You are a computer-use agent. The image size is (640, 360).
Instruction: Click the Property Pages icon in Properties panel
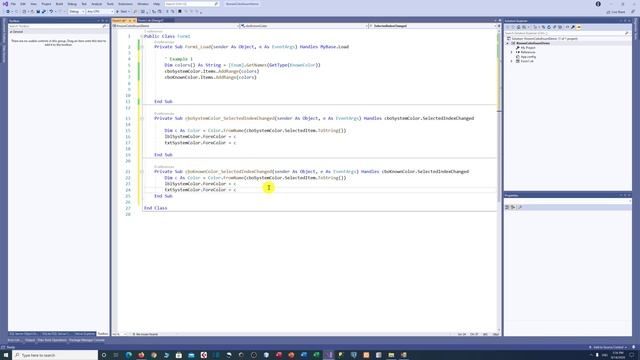click(520, 207)
